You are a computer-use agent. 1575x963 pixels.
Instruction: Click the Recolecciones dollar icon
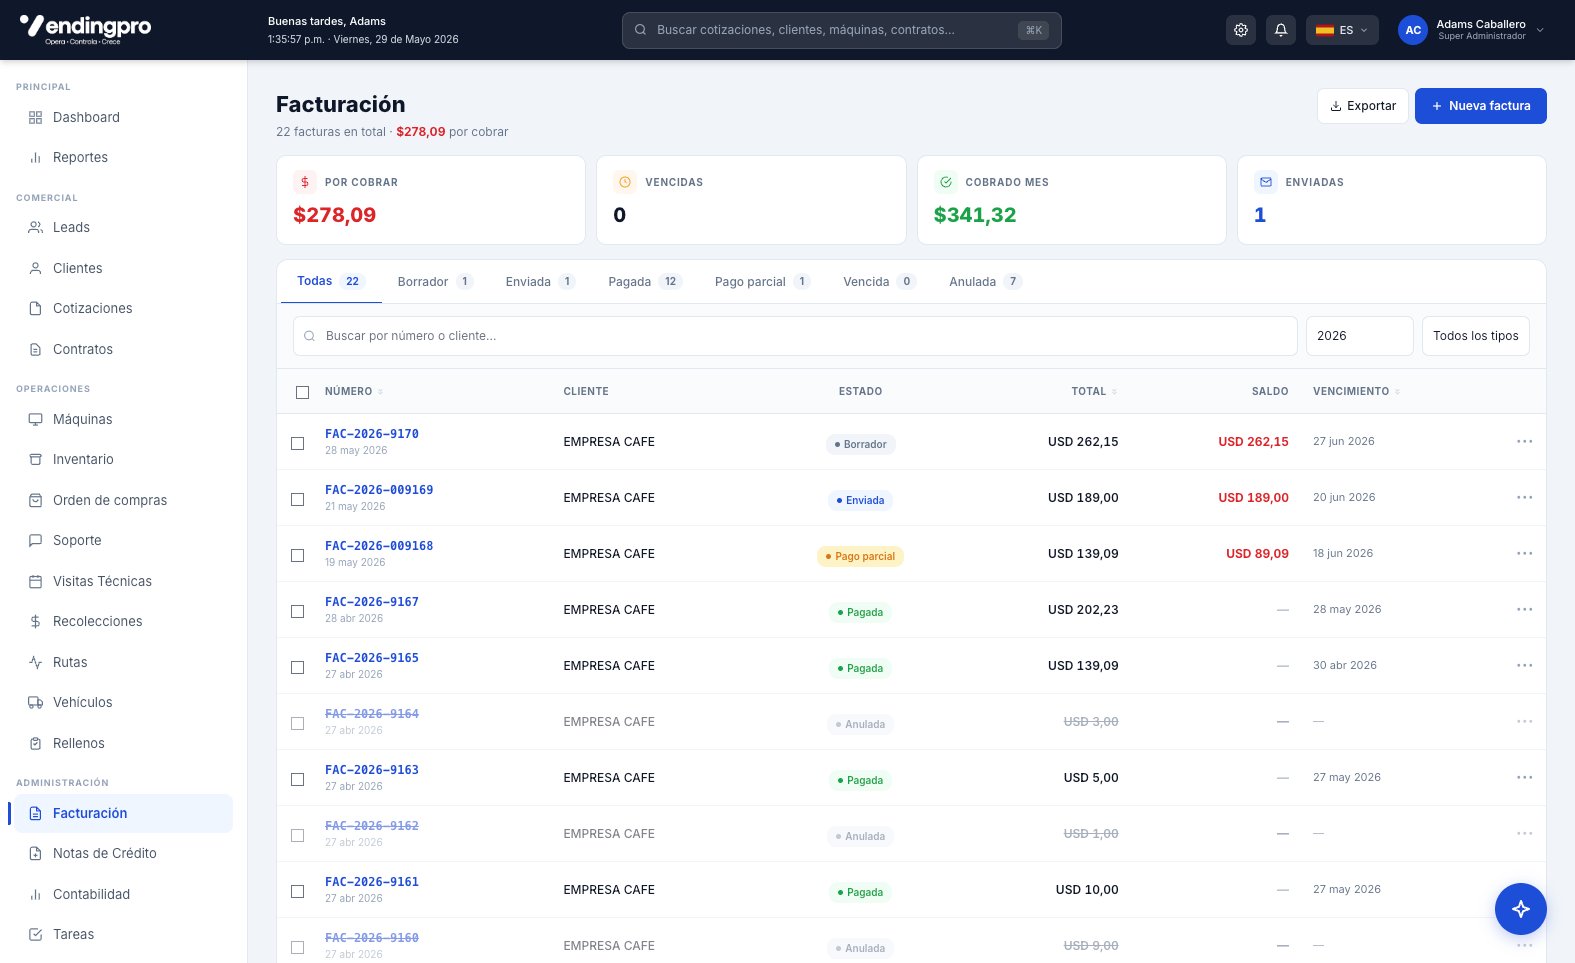tap(35, 622)
